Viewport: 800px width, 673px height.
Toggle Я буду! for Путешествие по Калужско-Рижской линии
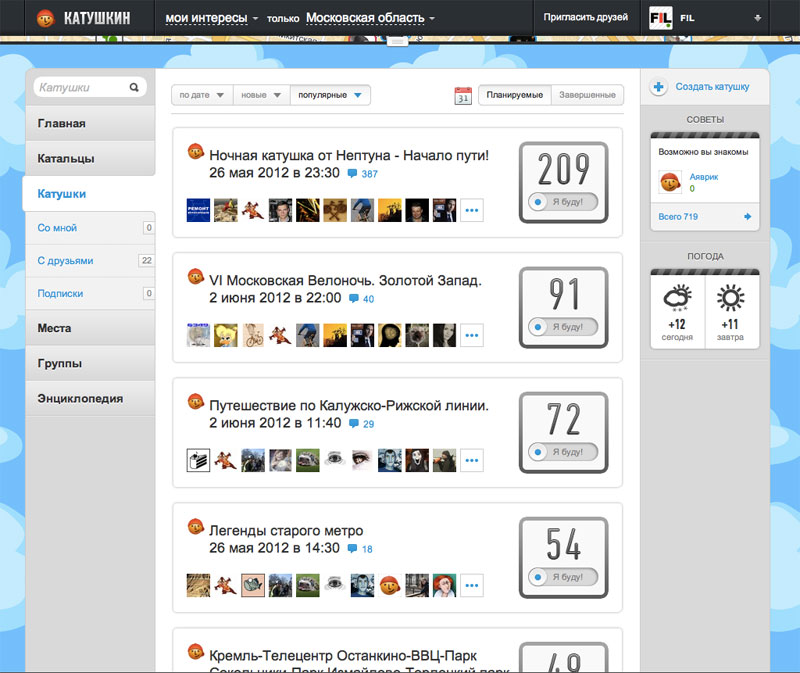coord(563,452)
